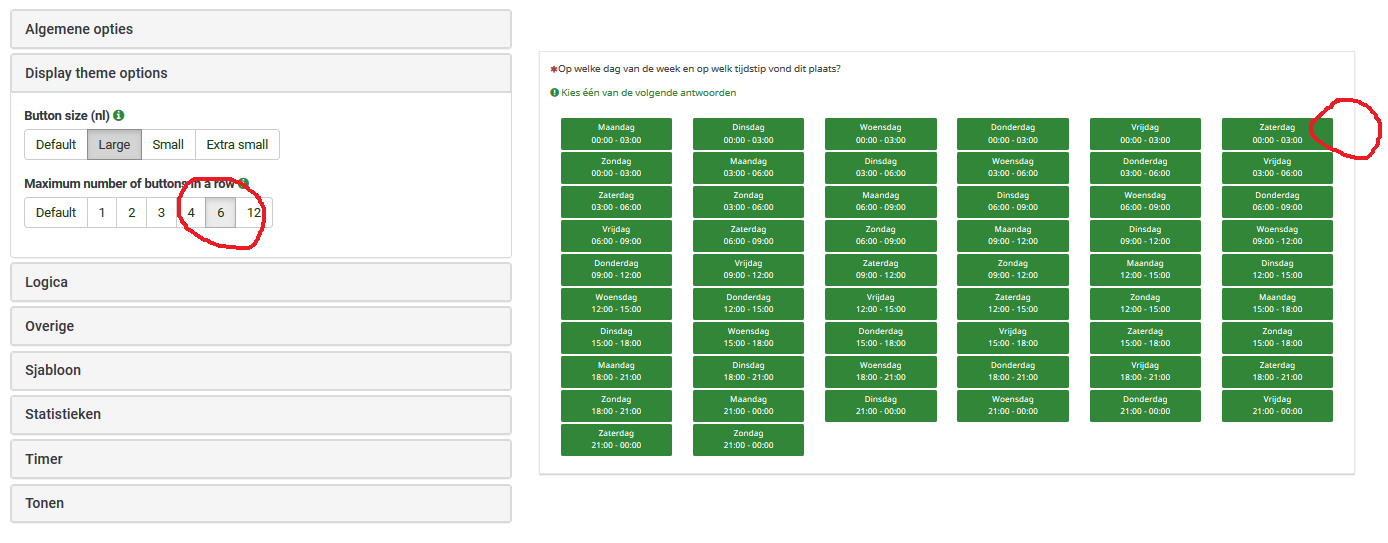The height and width of the screenshot is (543, 1388).
Task: Select answer Zaterdag 00:00 - 03:00
Action: click(x=1277, y=134)
